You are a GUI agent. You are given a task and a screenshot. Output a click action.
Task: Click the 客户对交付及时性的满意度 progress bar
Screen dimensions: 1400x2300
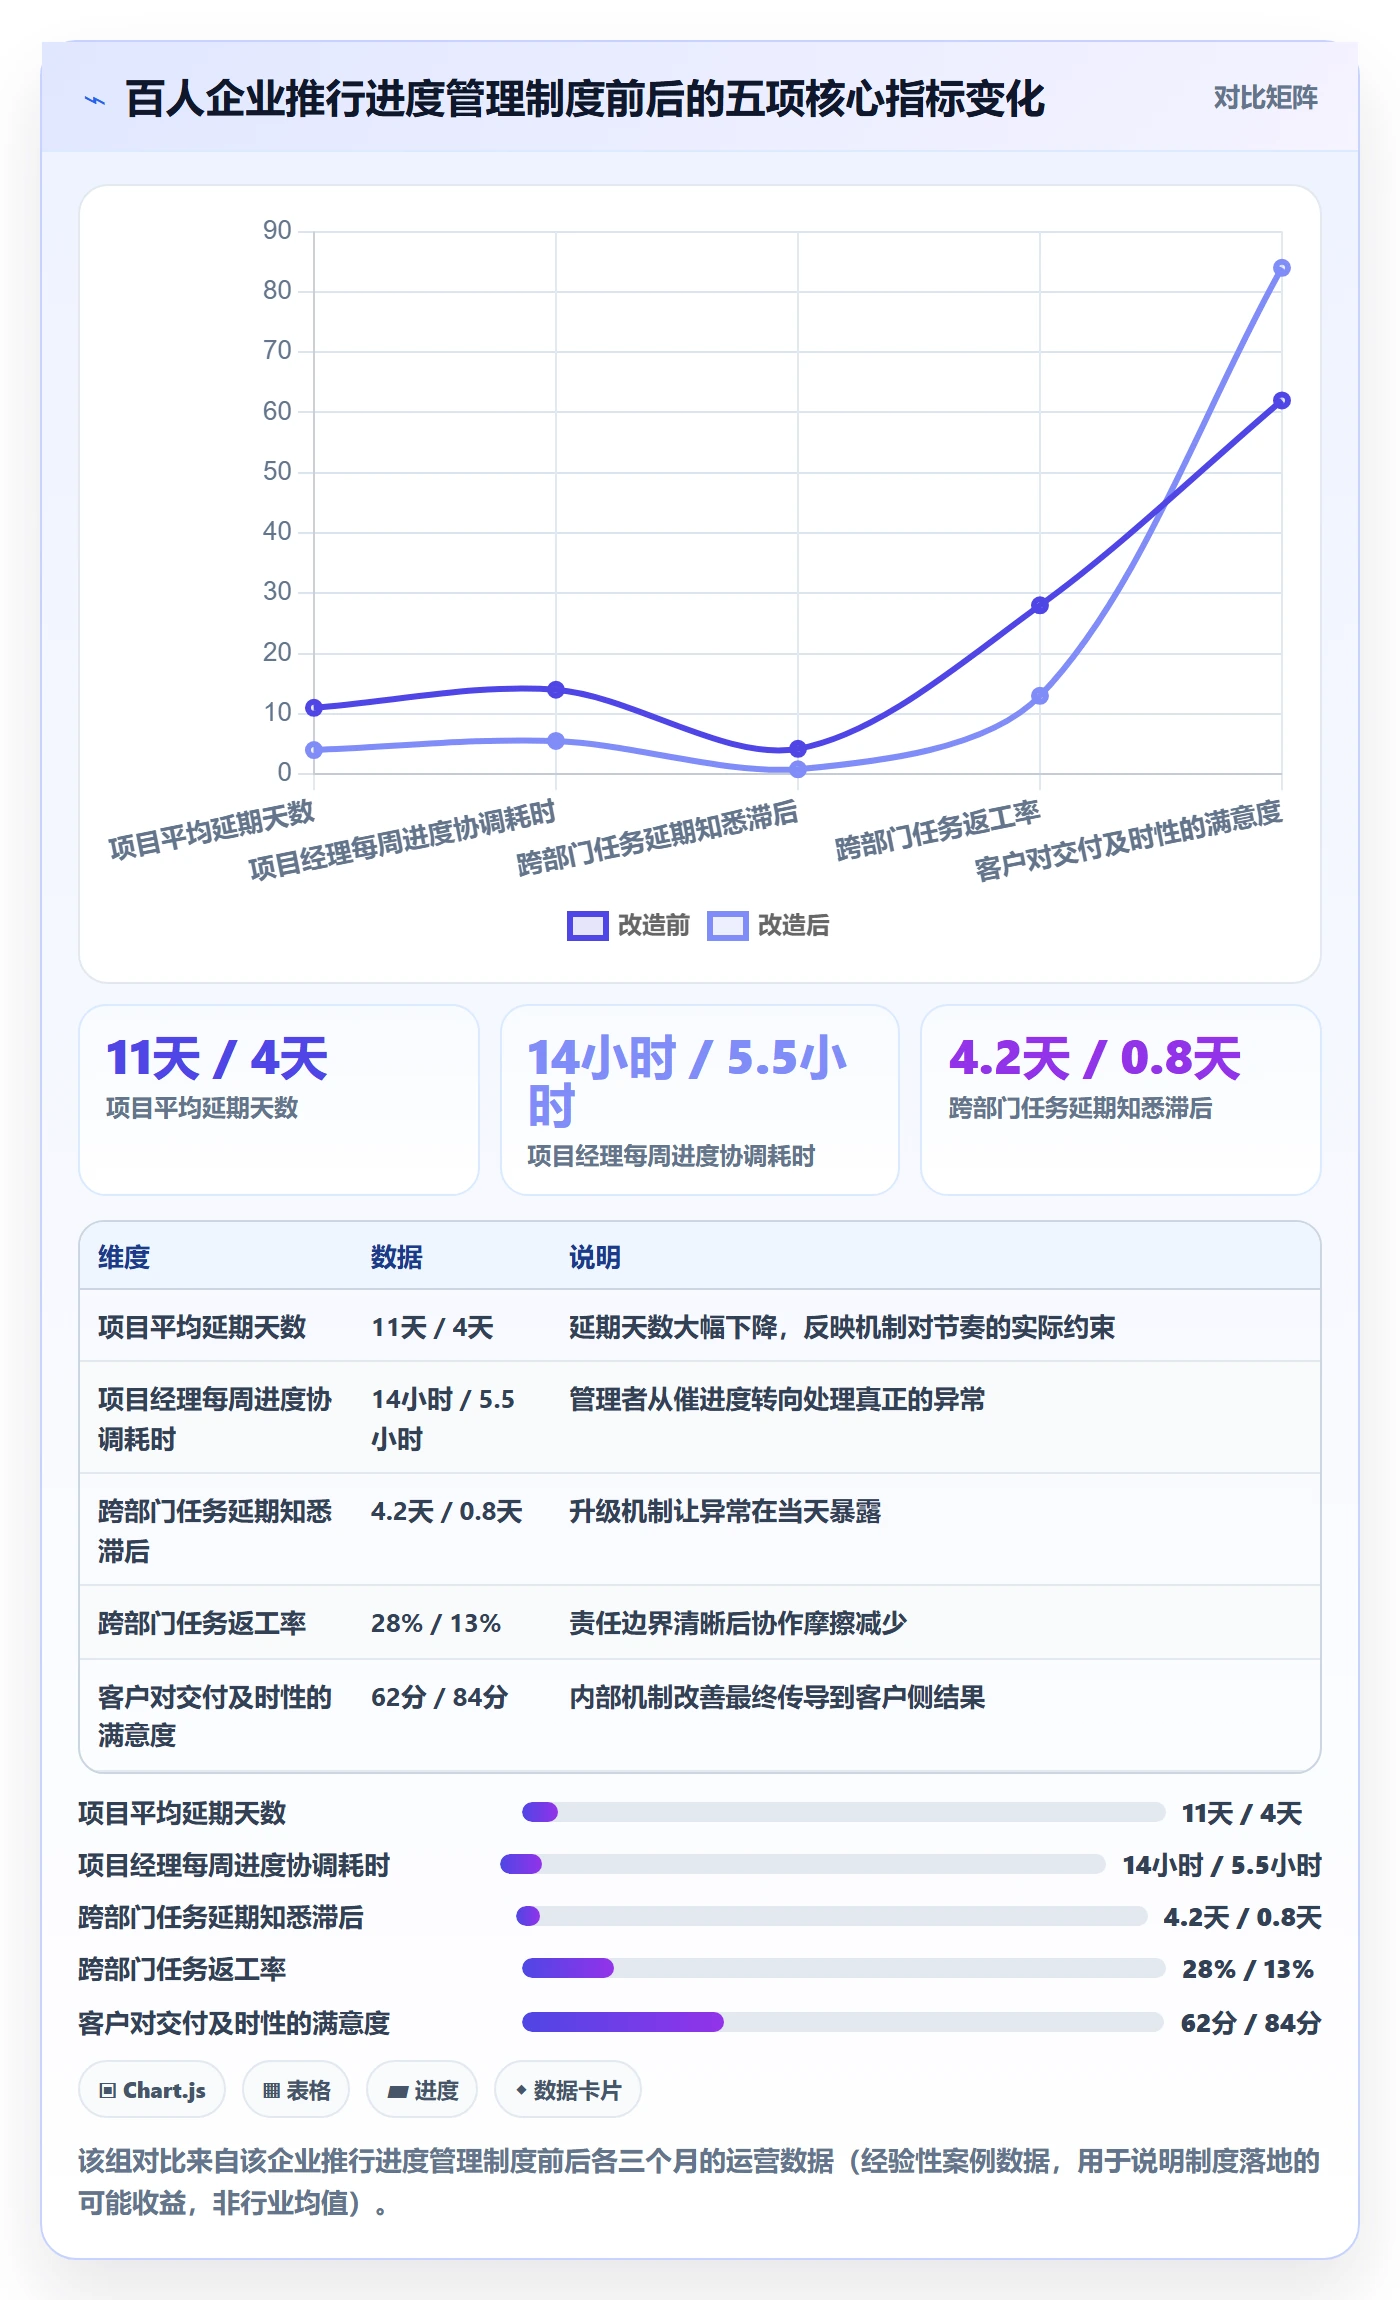[842, 2022]
